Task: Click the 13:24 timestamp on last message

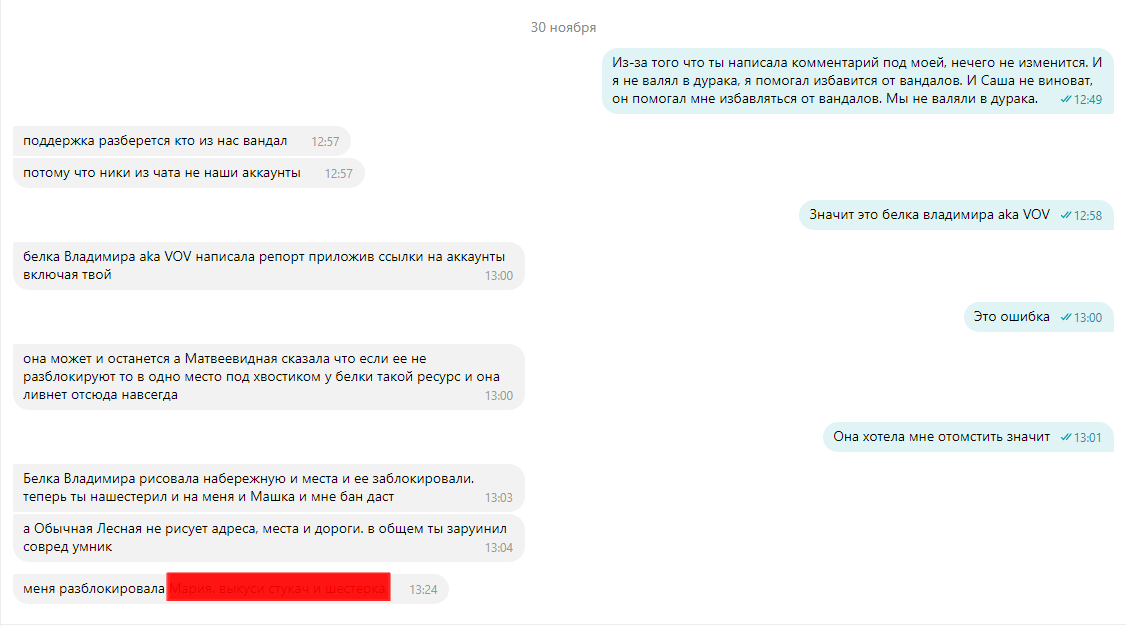Action: point(423,589)
